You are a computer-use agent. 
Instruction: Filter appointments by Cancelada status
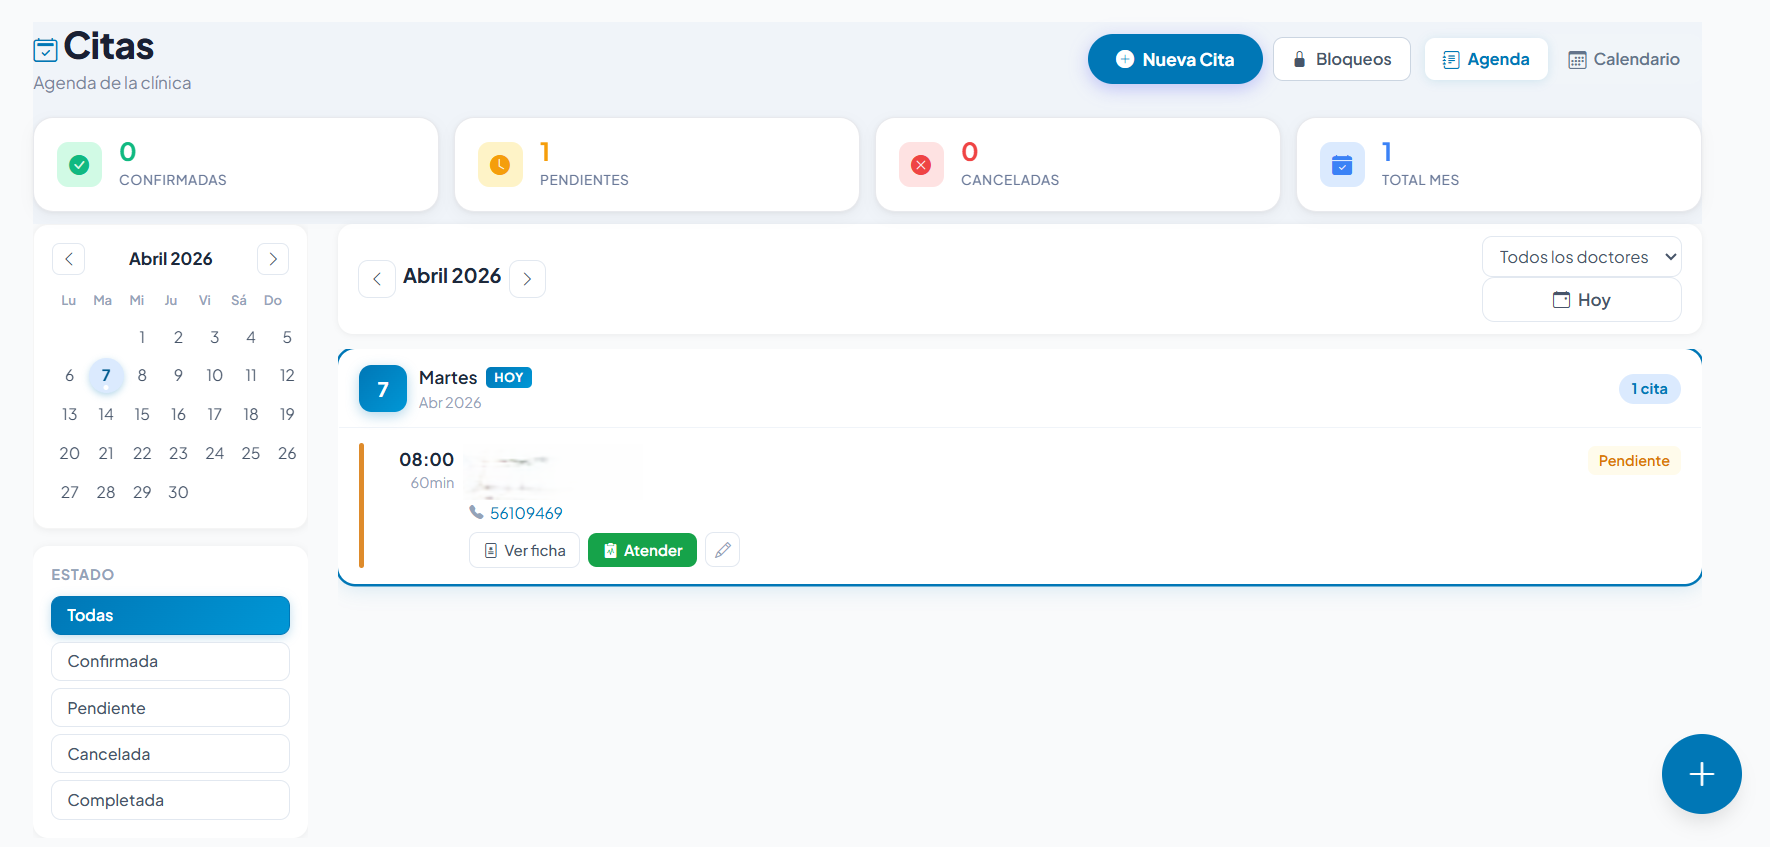tap(170, 754)
